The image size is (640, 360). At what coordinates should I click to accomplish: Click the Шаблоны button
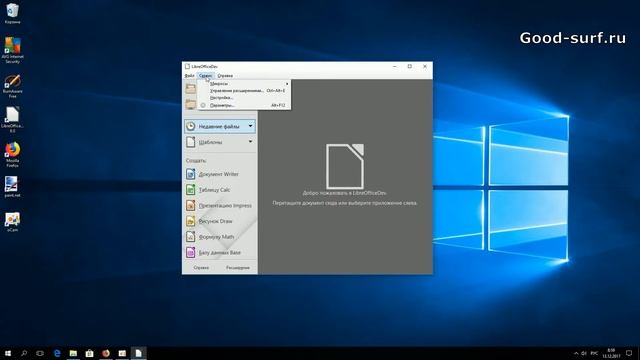coord(220,142)
